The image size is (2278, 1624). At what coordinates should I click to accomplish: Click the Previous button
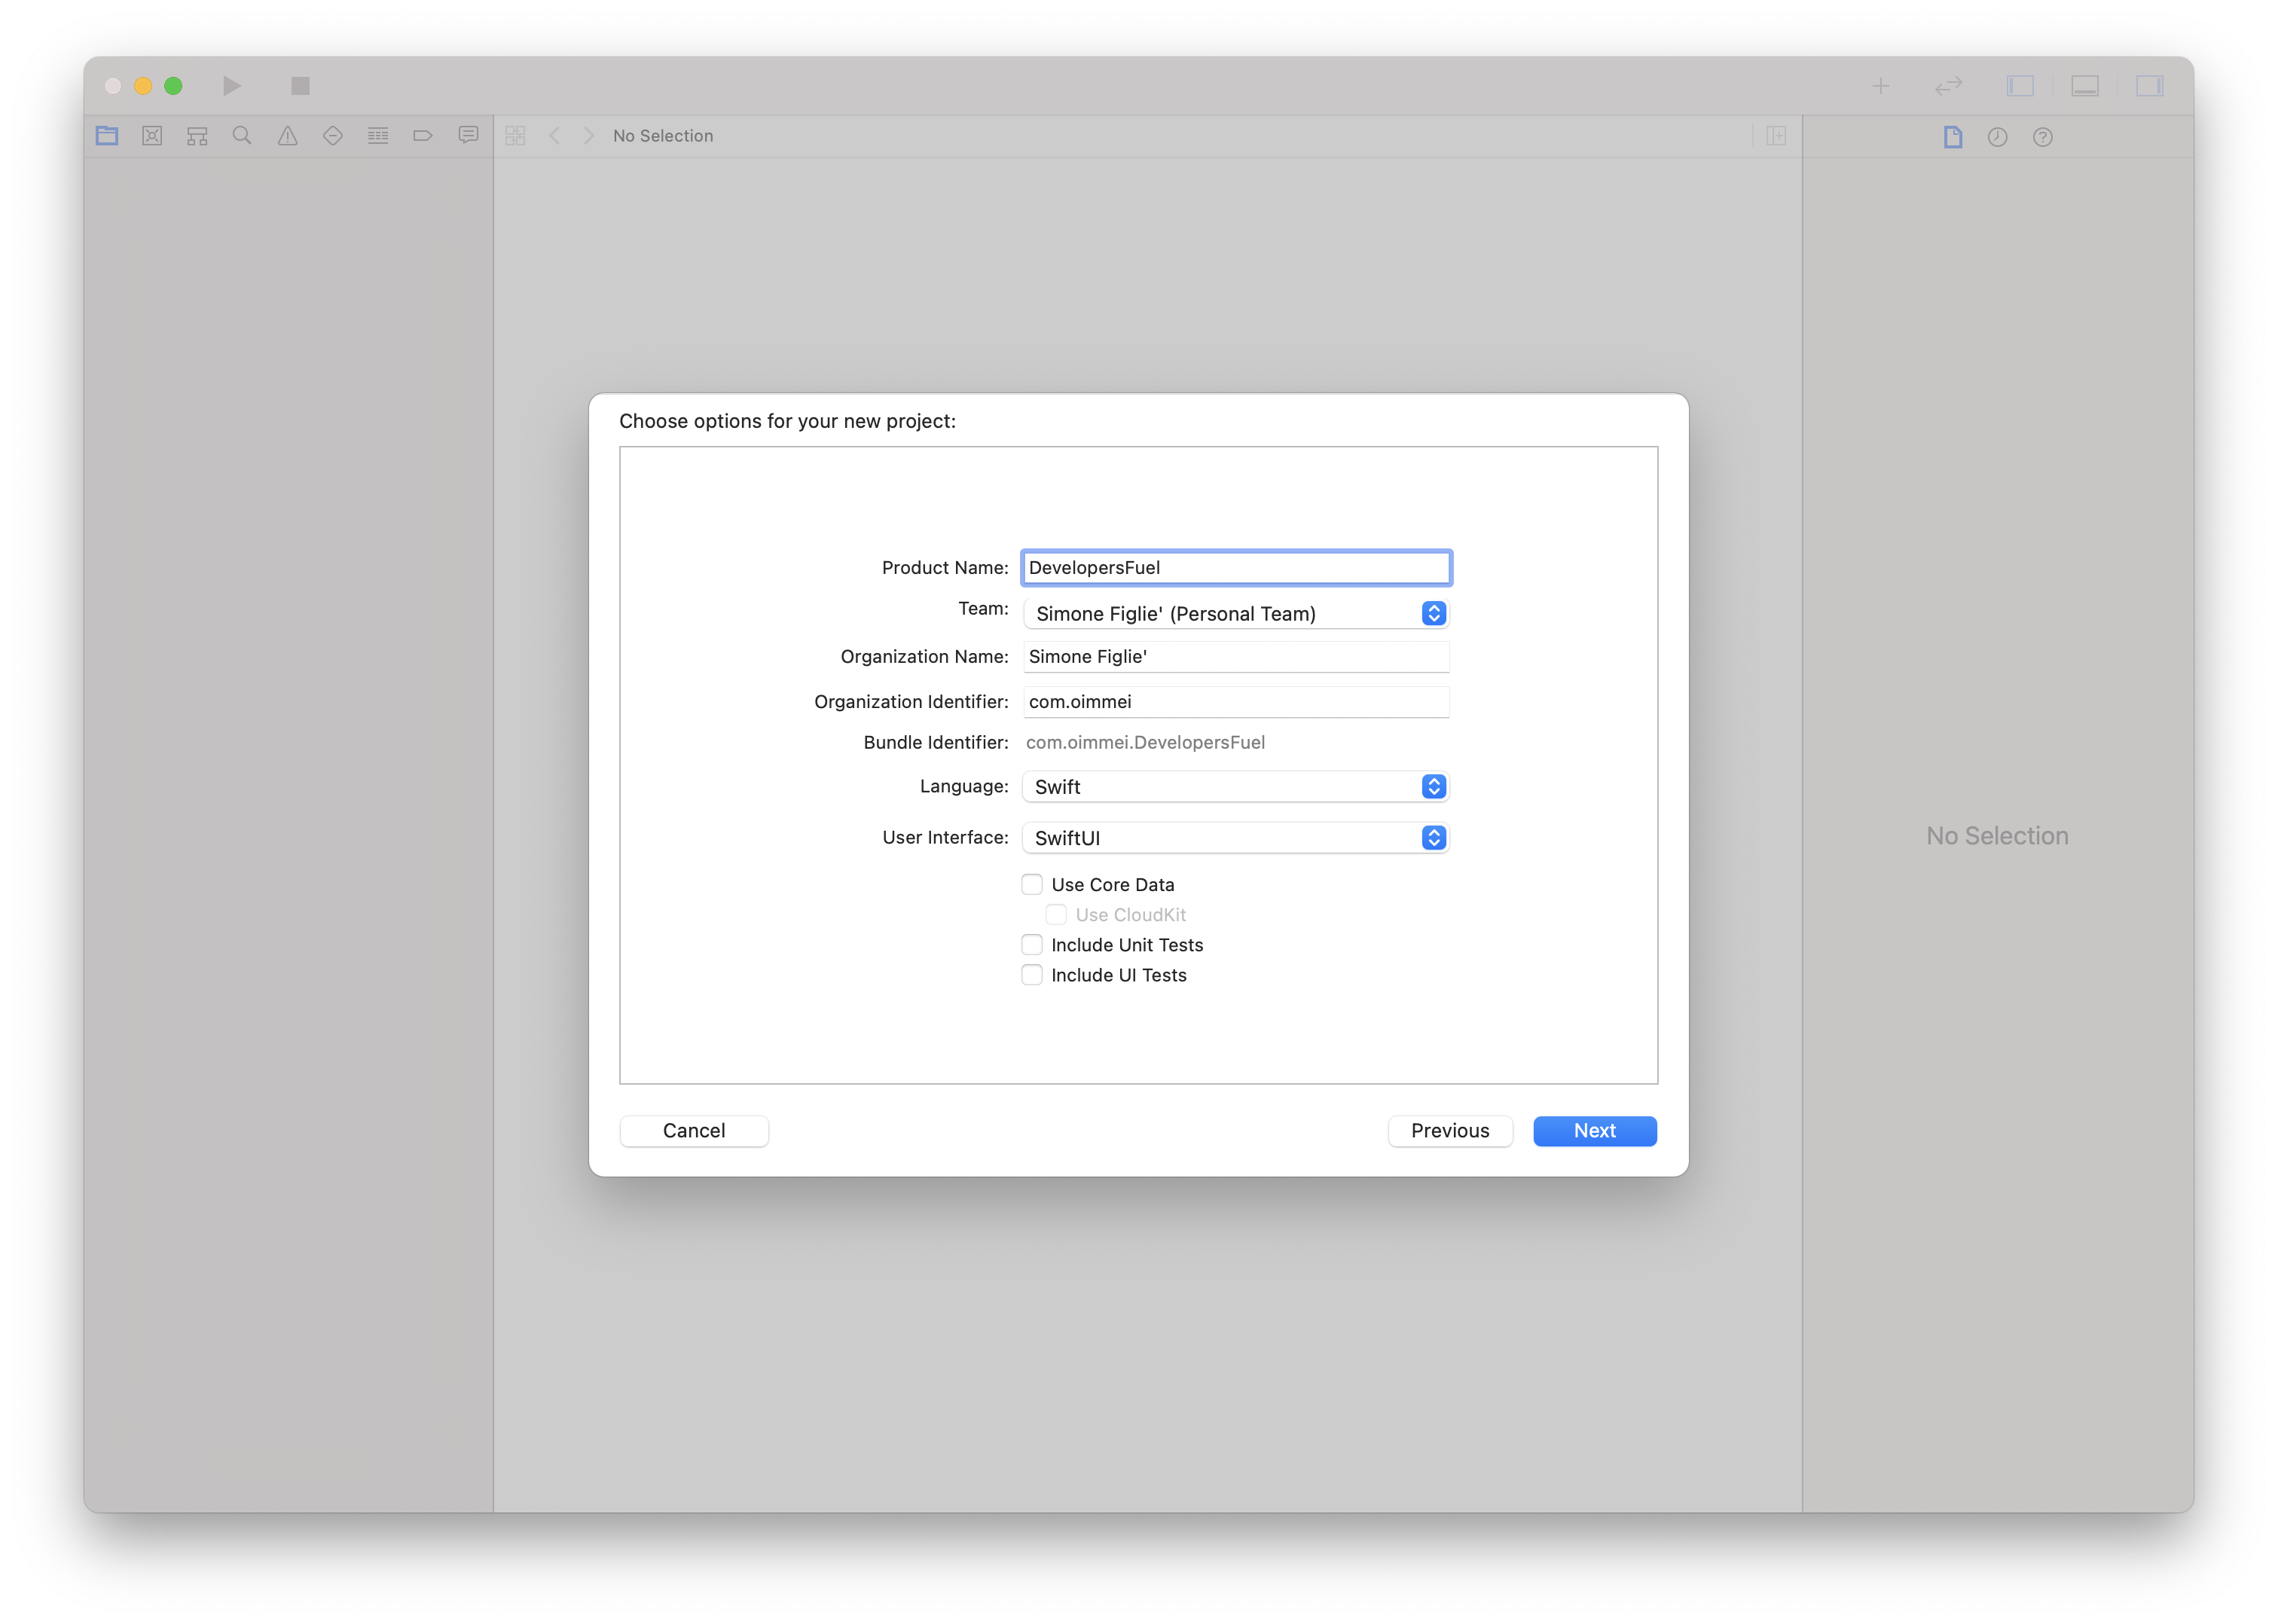click(x=1450, y=1131)
